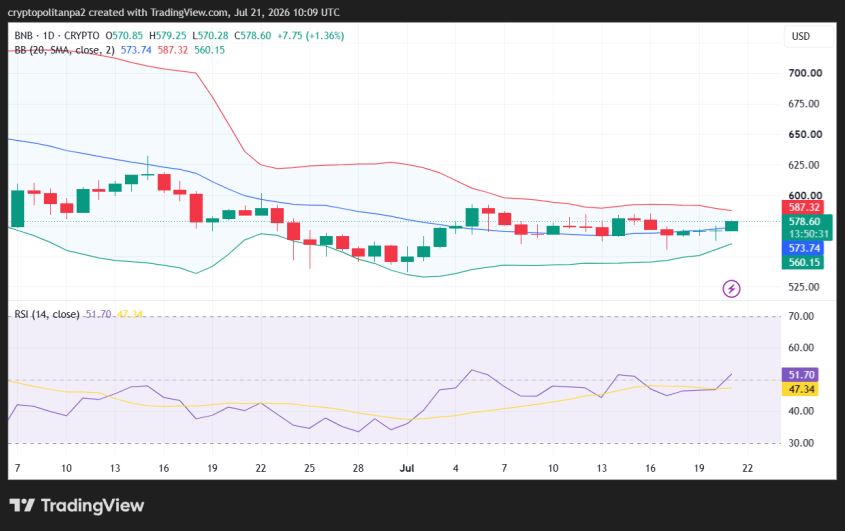The image size is (845, 531).
Task: Click the 525.00 price axis label
Action: (804, 287)
